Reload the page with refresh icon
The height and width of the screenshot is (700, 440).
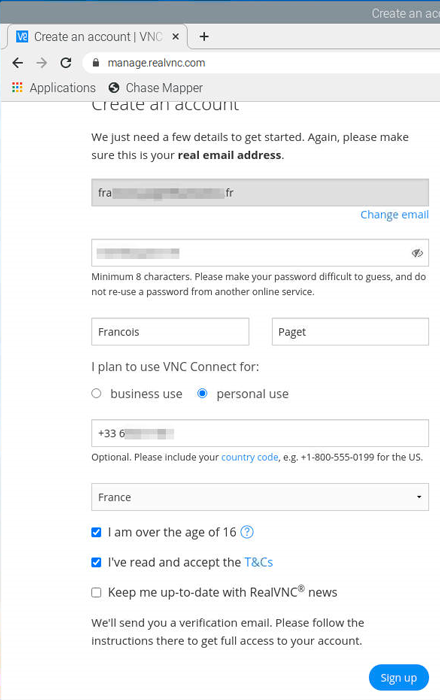coord(66,63)
